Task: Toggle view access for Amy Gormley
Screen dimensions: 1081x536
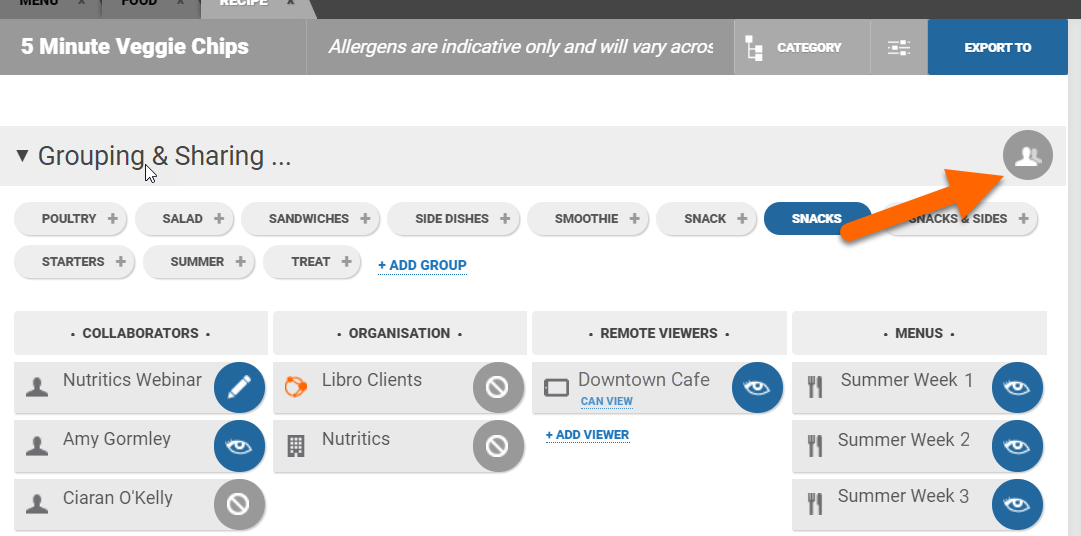Action: point(239,446)
